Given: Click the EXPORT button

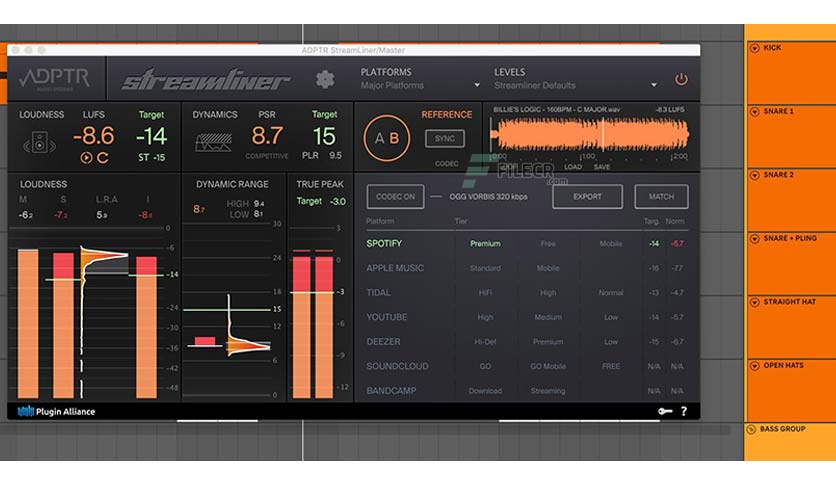Looking at the screenshot, I should tap(587, 197).
